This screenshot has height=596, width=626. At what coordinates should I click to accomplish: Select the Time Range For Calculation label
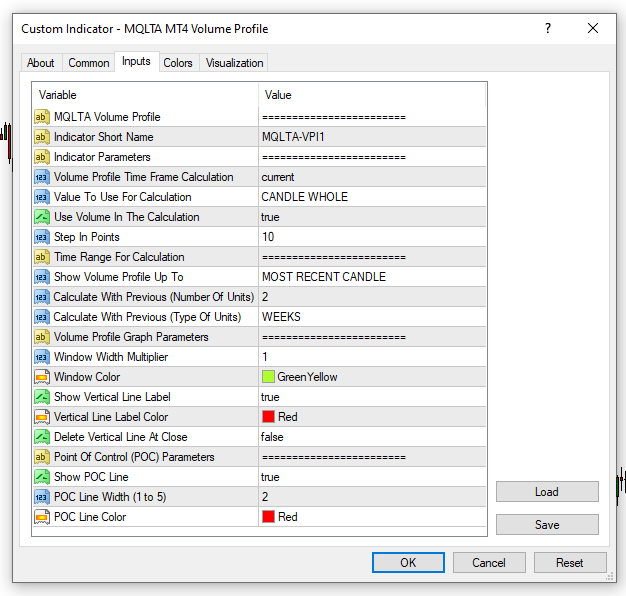[x=119, y=257]
